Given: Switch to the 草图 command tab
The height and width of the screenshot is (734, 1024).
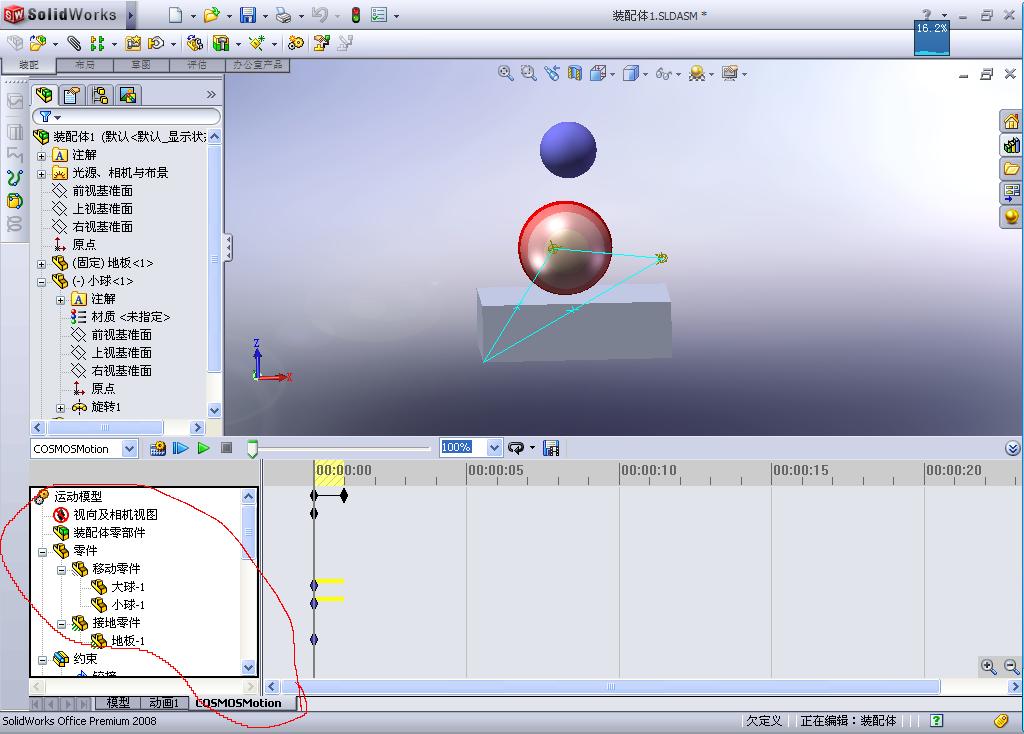Looking at the screenshot, I should [x=141, y=65].
